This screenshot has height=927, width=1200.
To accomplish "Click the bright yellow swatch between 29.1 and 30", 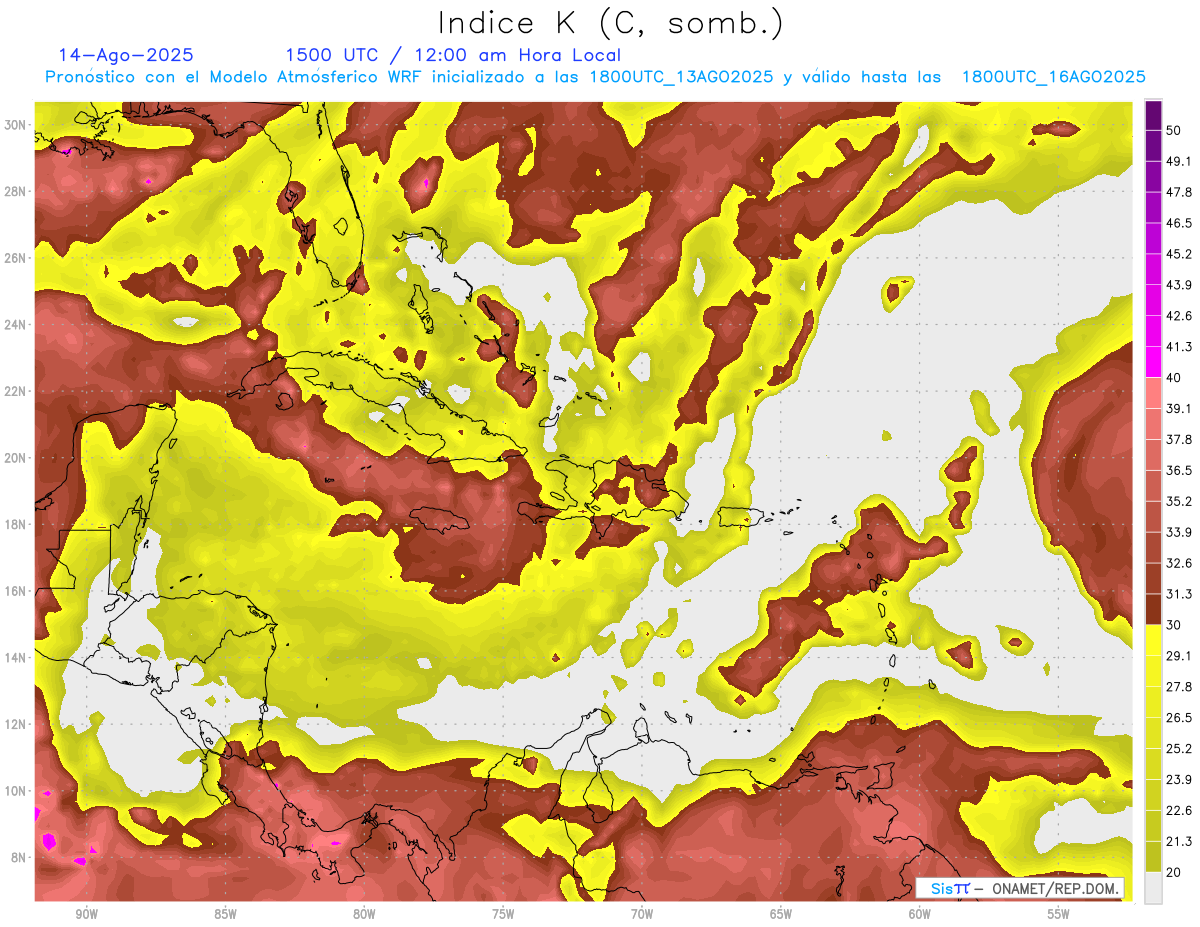I will (x=1153, y=640).
